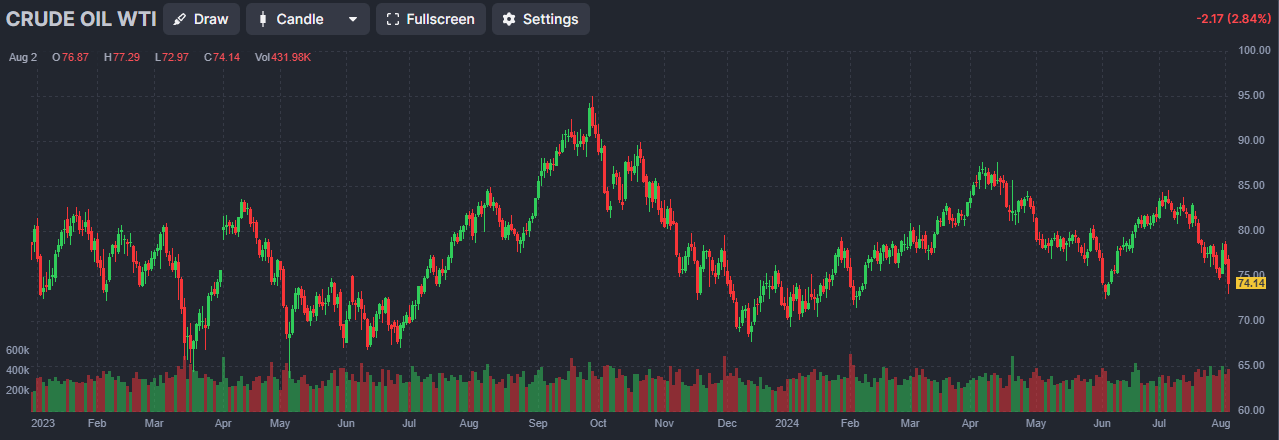Viewport: 1279px width, 440px height.
Task: Click the Aug 2 date in the data legend
Action: (22, 57)
